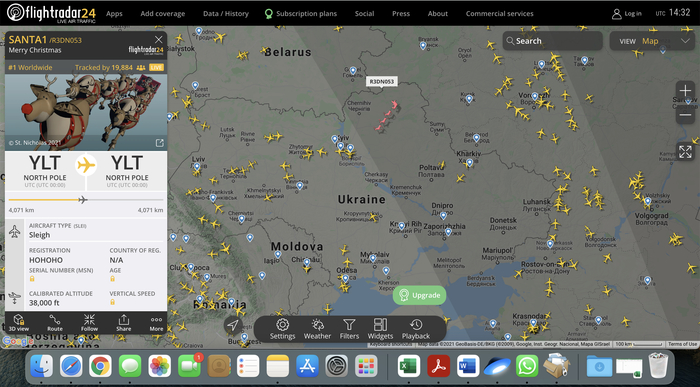700x387 pixels.
Task: Open map Settings gear in bottom toolbar
Action: click(282, 329)
